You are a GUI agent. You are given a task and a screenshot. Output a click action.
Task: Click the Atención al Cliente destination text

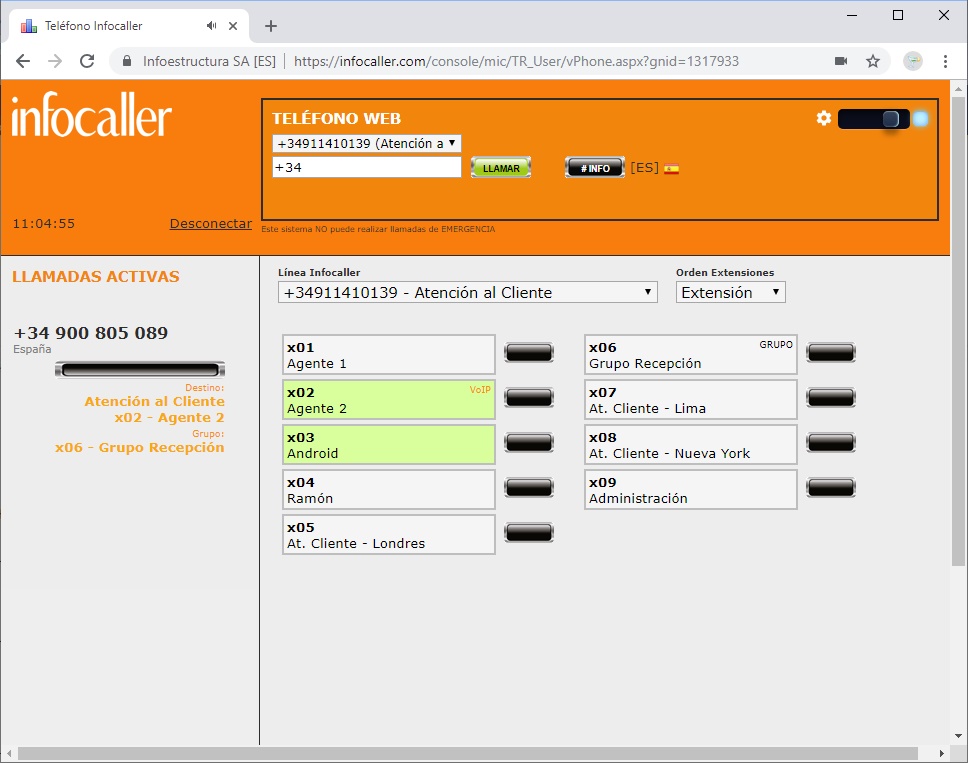(x=154, y=401)
